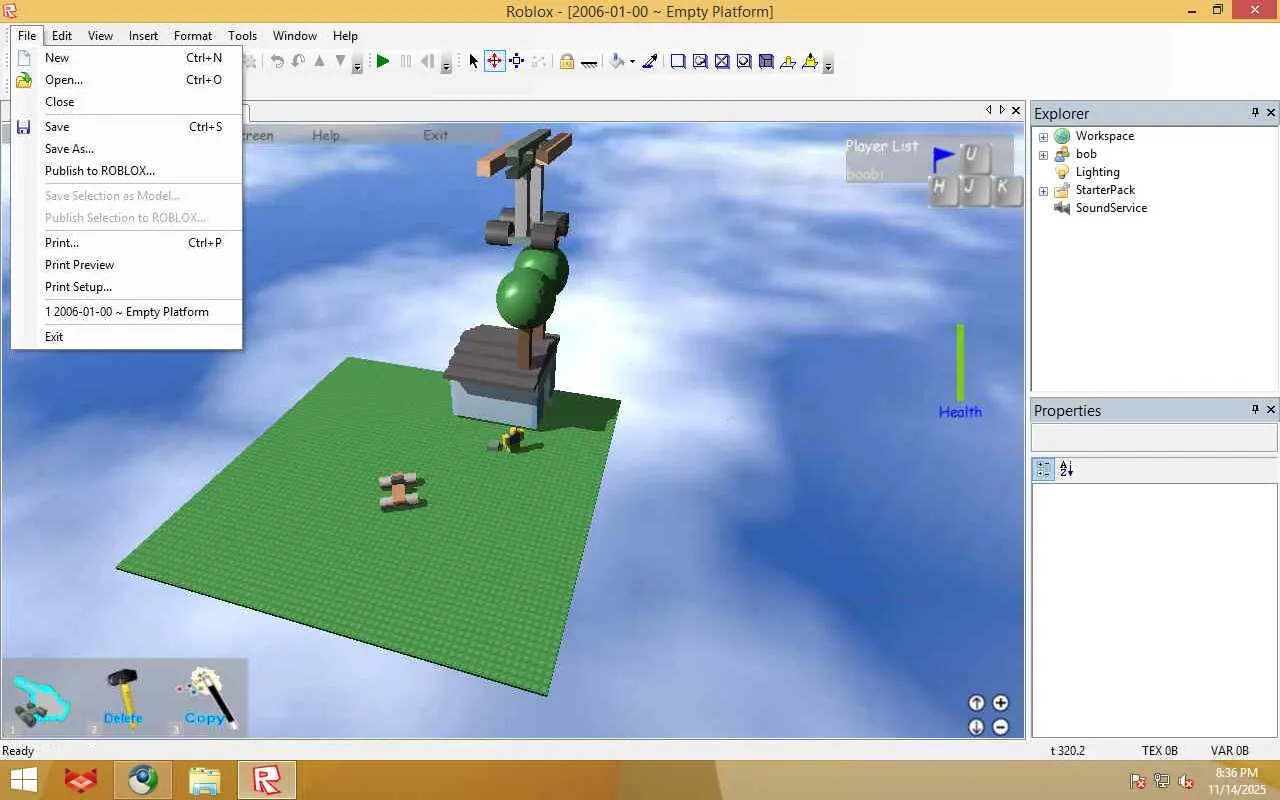Choose Exit from the File menu
The height and width of the screenshot is (800, 1280).
click(x=127, y=337)
